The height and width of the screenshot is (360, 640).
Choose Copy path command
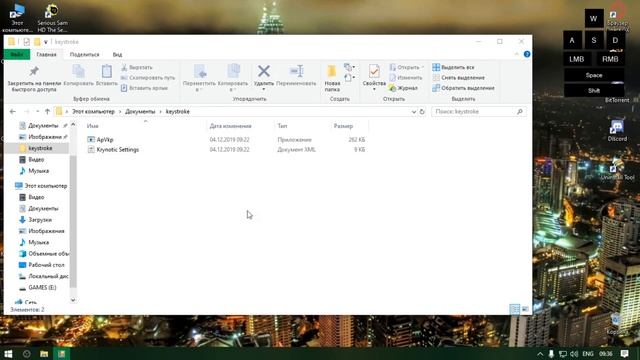point(148,78)
